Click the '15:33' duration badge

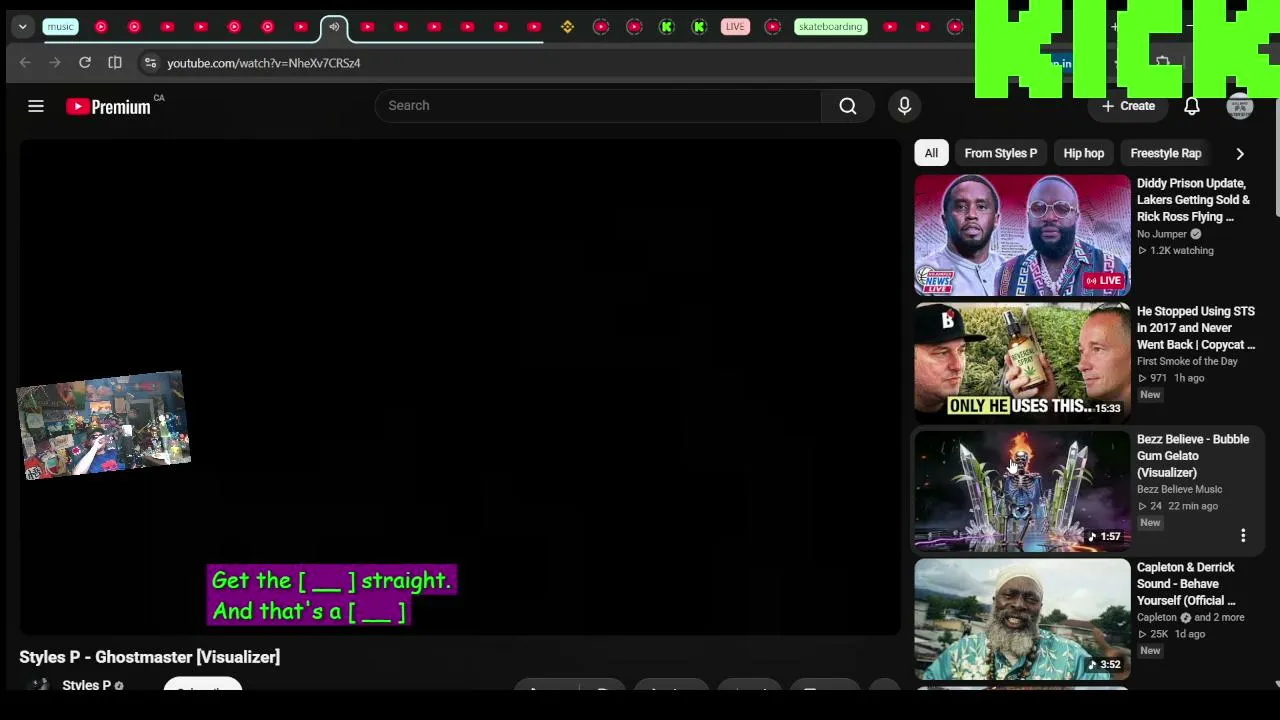(1107, 408)
